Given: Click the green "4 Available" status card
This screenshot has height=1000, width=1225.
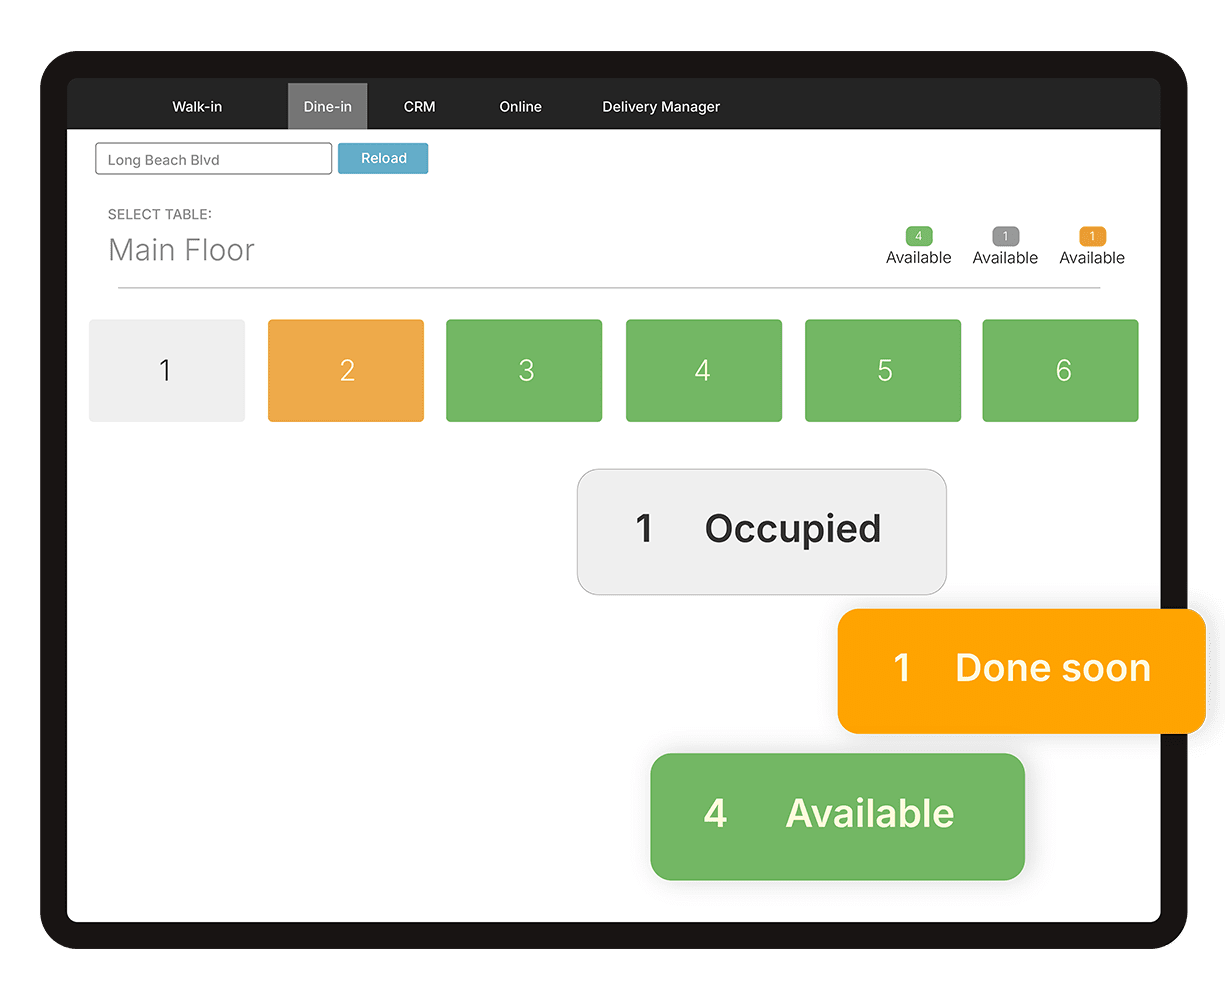Looking at the screenshot, I should coord(837,816).
